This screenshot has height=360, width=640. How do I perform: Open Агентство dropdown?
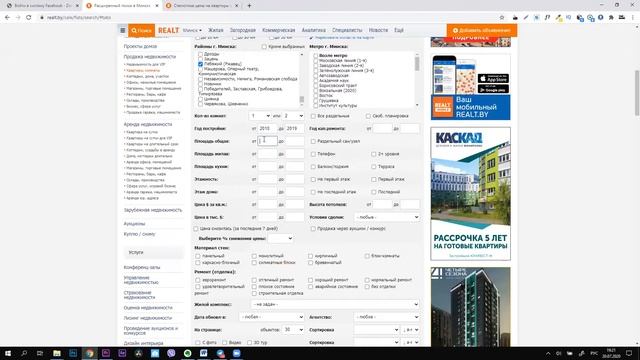pyautogui.click(x=387, y=317)
